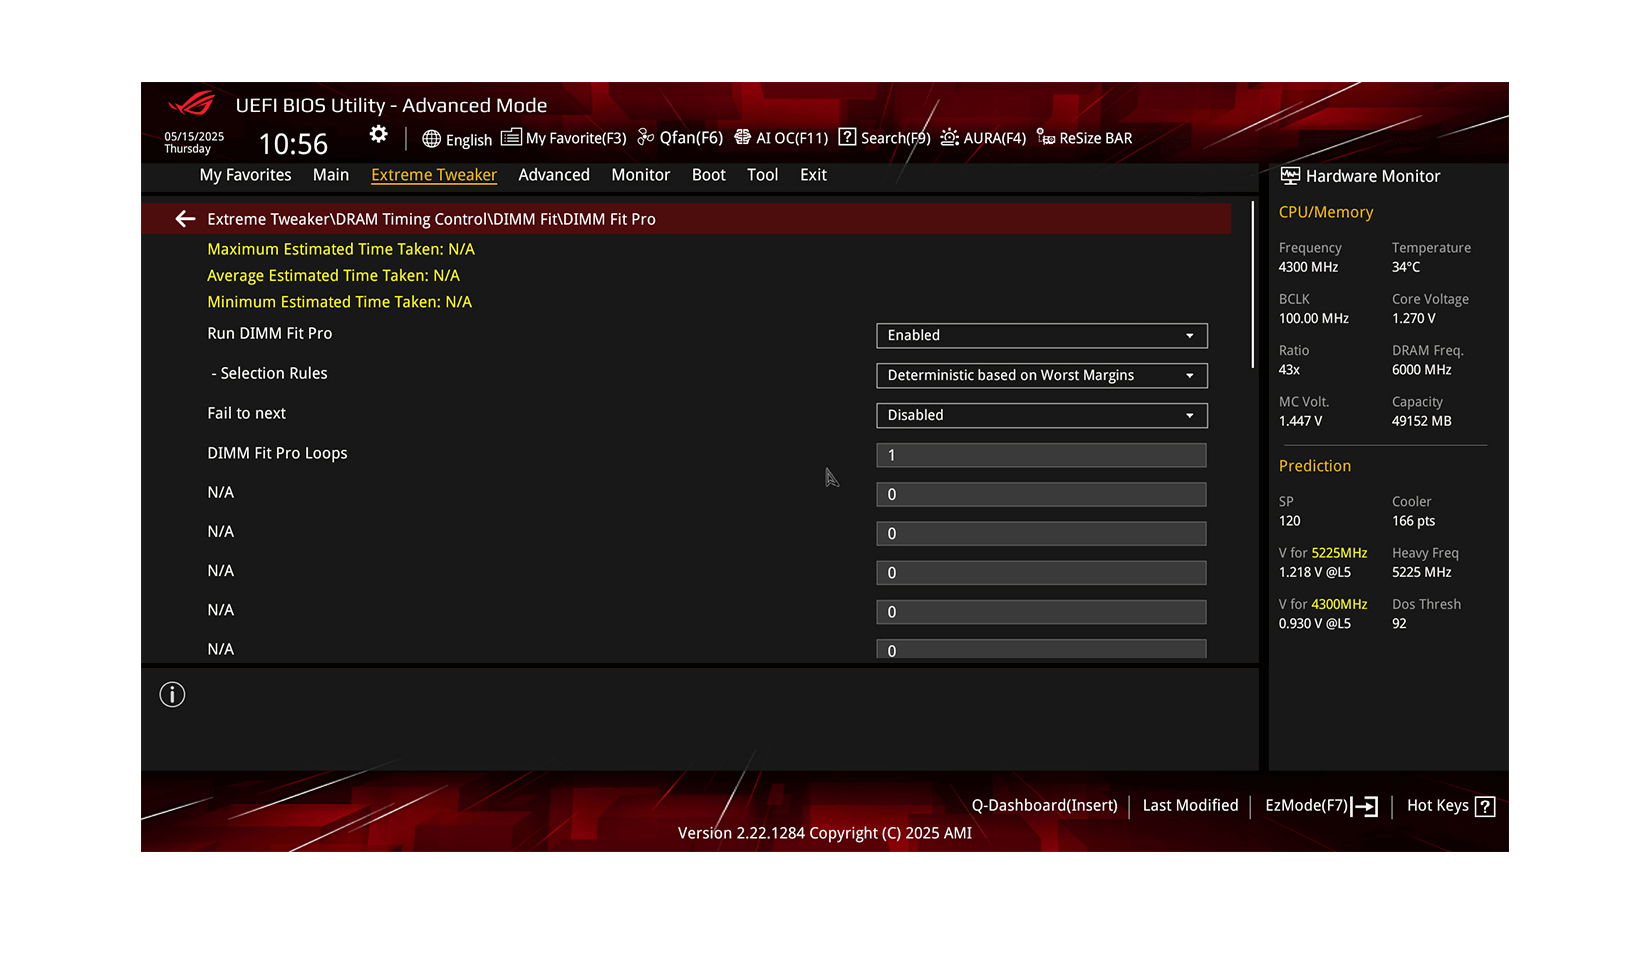This screenshot has width=1651, height=973.
Task: Open the Selection Rules dropdown
Action: pyautogui.click(x=1040, y=375)
